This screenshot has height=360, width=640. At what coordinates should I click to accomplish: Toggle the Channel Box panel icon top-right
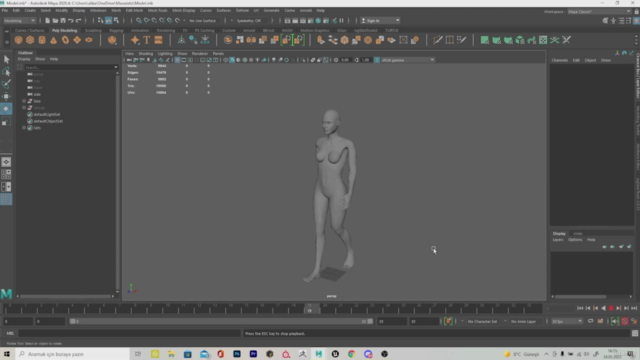point(636,20)
